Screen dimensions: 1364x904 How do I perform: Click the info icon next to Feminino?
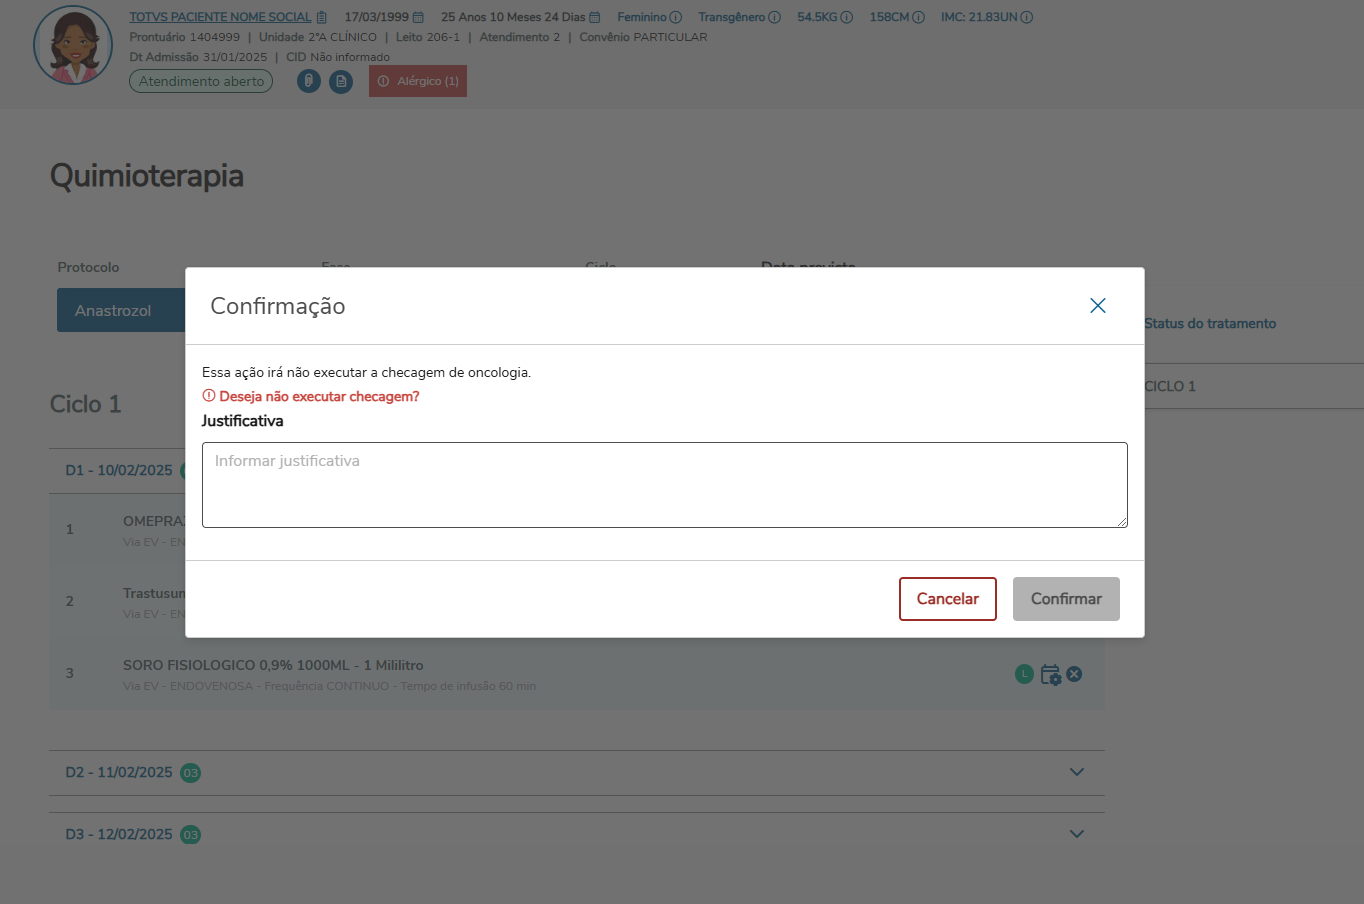coord(676,17)
